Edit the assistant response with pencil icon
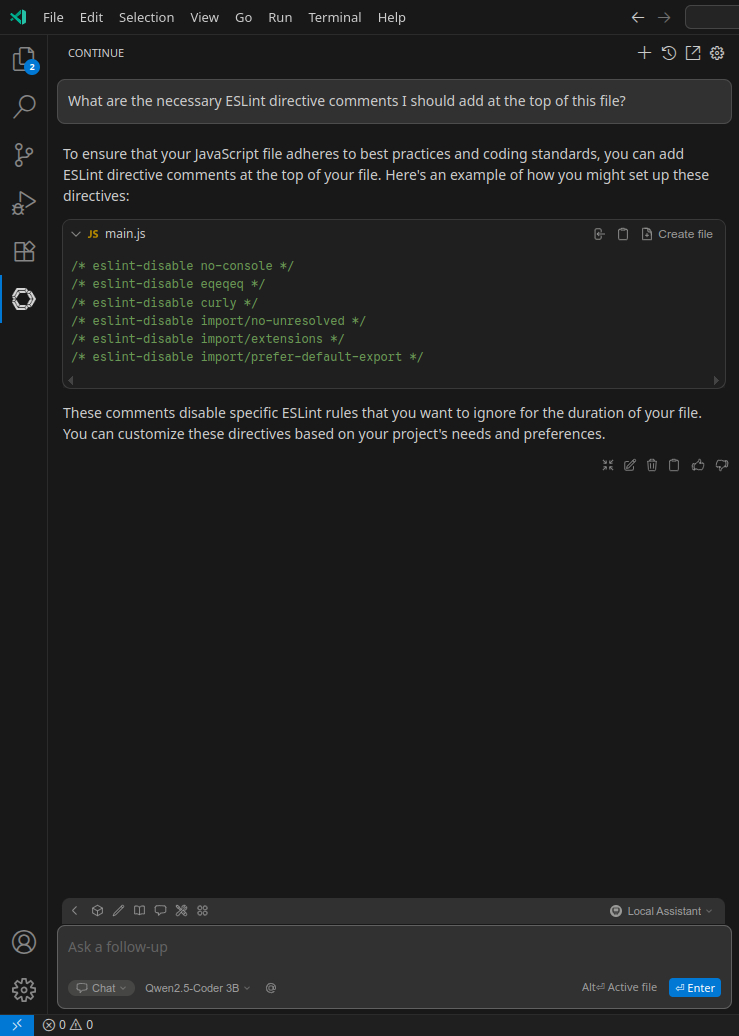The height and width of the screenshot is (1036, 739). click(630, 465)
